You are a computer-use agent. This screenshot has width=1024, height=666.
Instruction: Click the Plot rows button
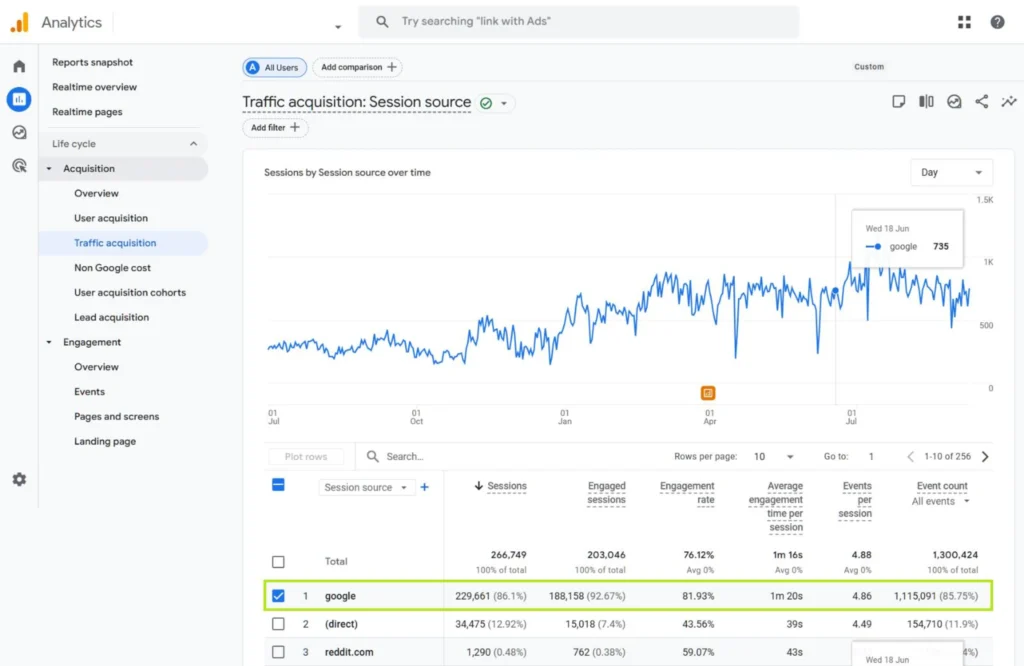click(306, 456)
